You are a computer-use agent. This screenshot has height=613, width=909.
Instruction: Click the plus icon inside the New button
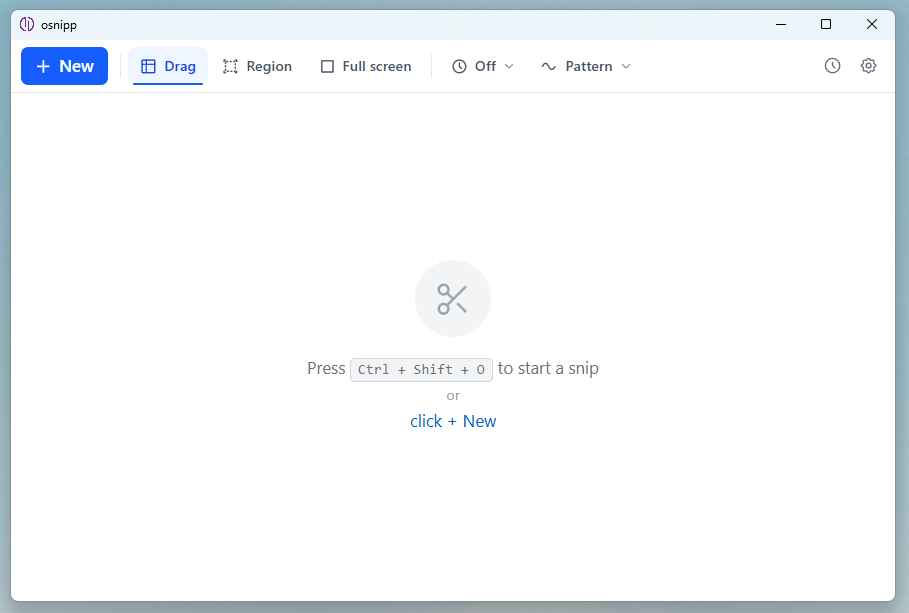[42, 65]
